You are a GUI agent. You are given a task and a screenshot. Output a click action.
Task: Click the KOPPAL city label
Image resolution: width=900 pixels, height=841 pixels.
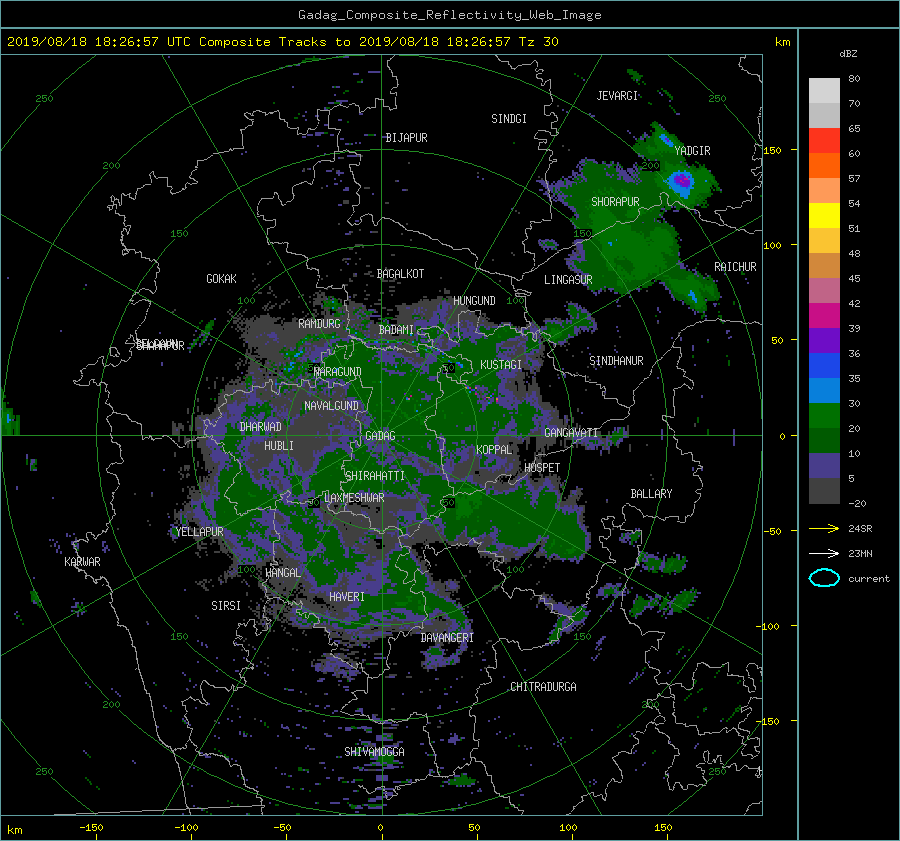(x=494, y=450)
